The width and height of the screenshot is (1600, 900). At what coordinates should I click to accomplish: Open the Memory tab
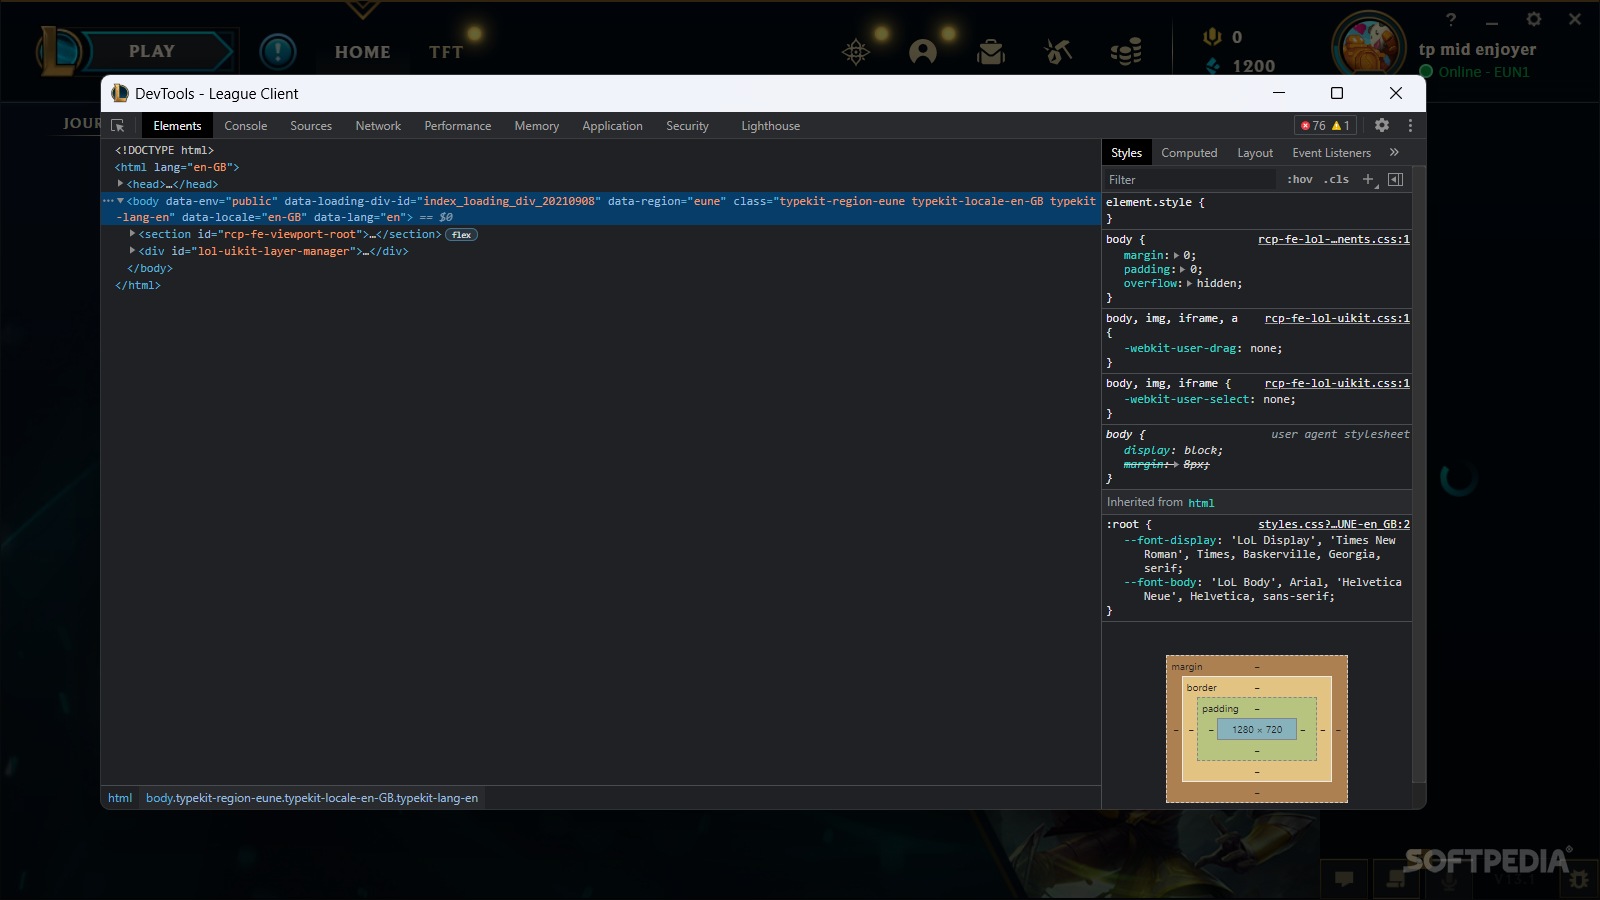pyautogui.click(x=536, y=126)
